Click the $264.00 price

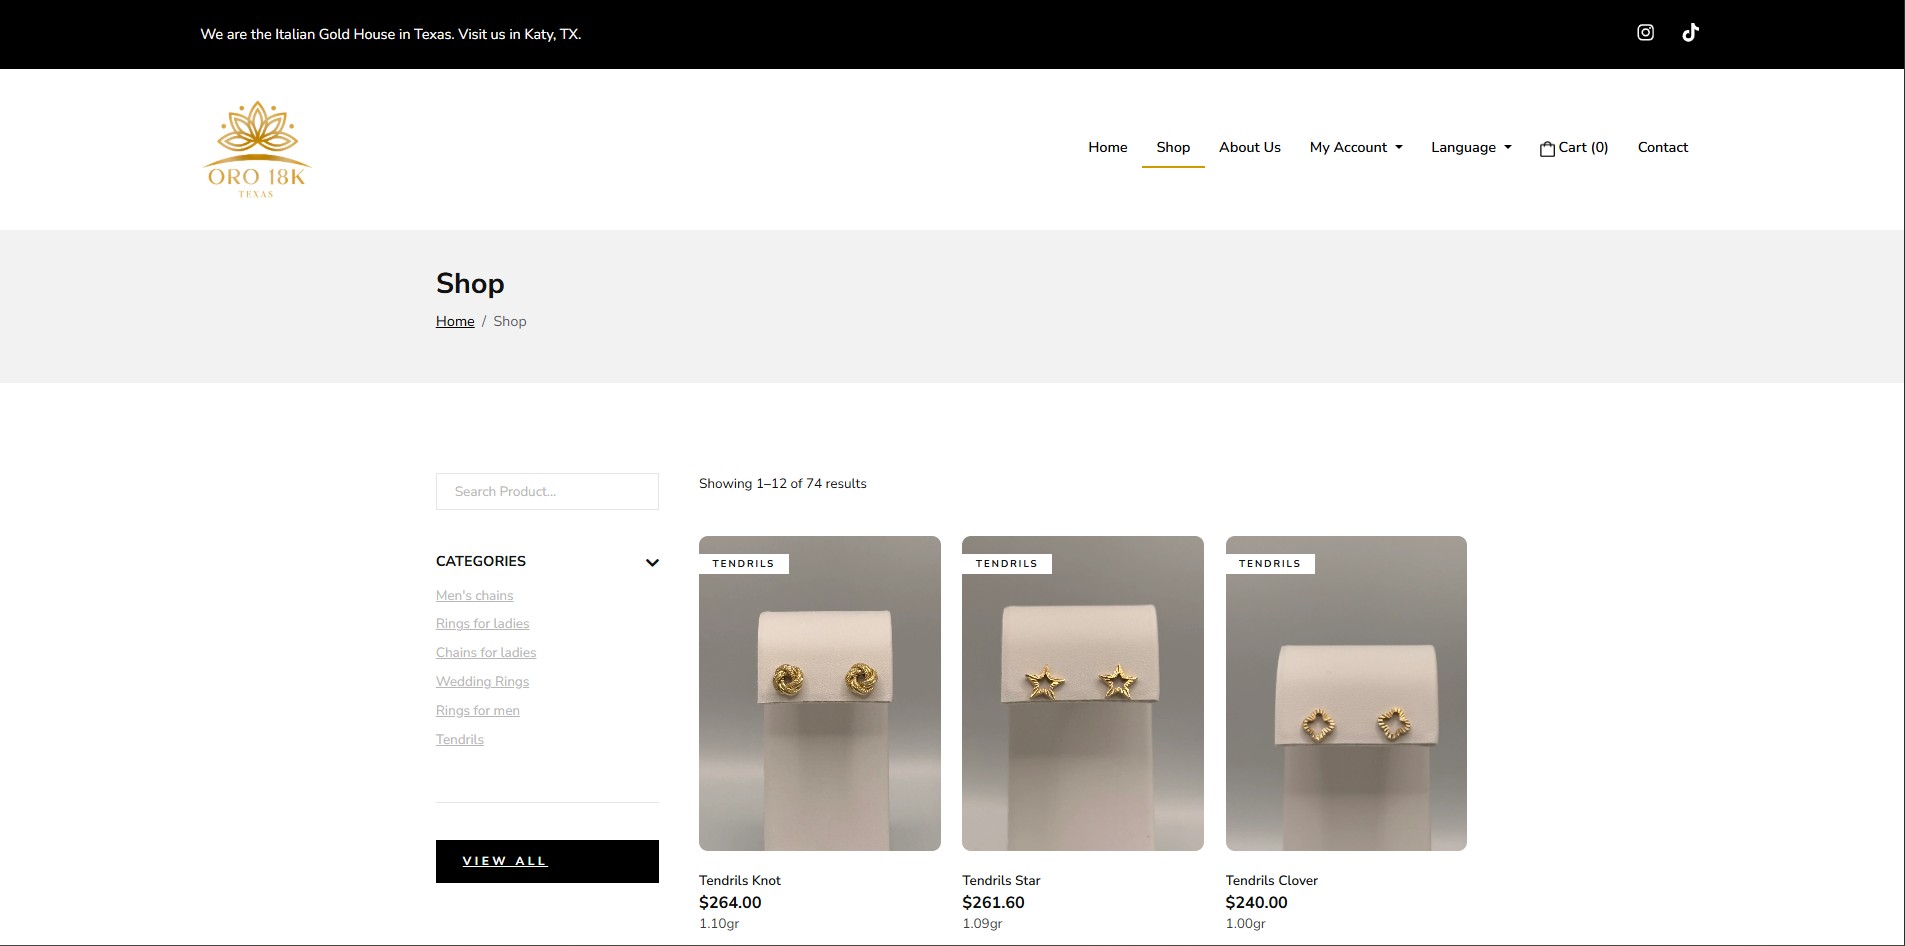(x=730, y=902)
